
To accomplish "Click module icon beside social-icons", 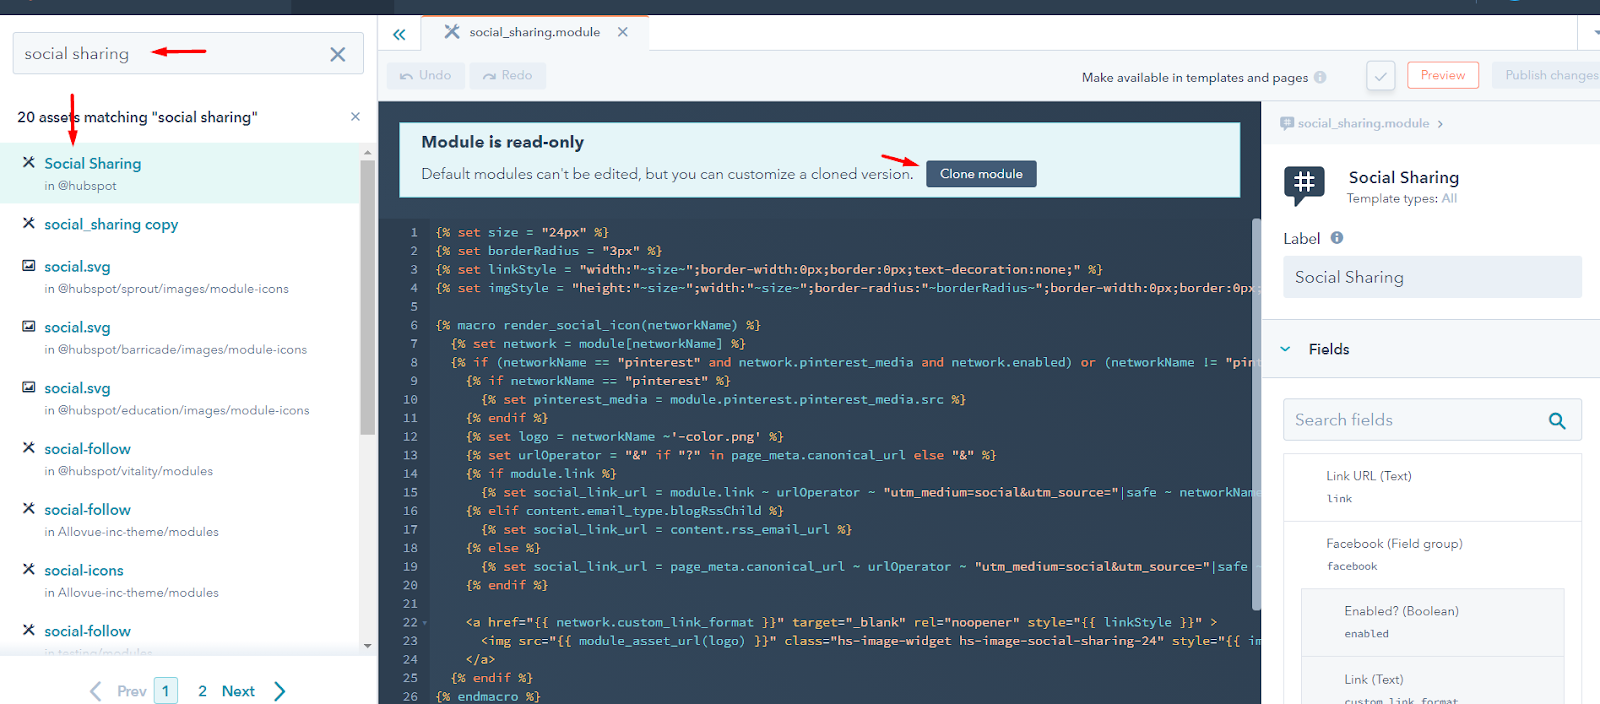I will 29,569.
